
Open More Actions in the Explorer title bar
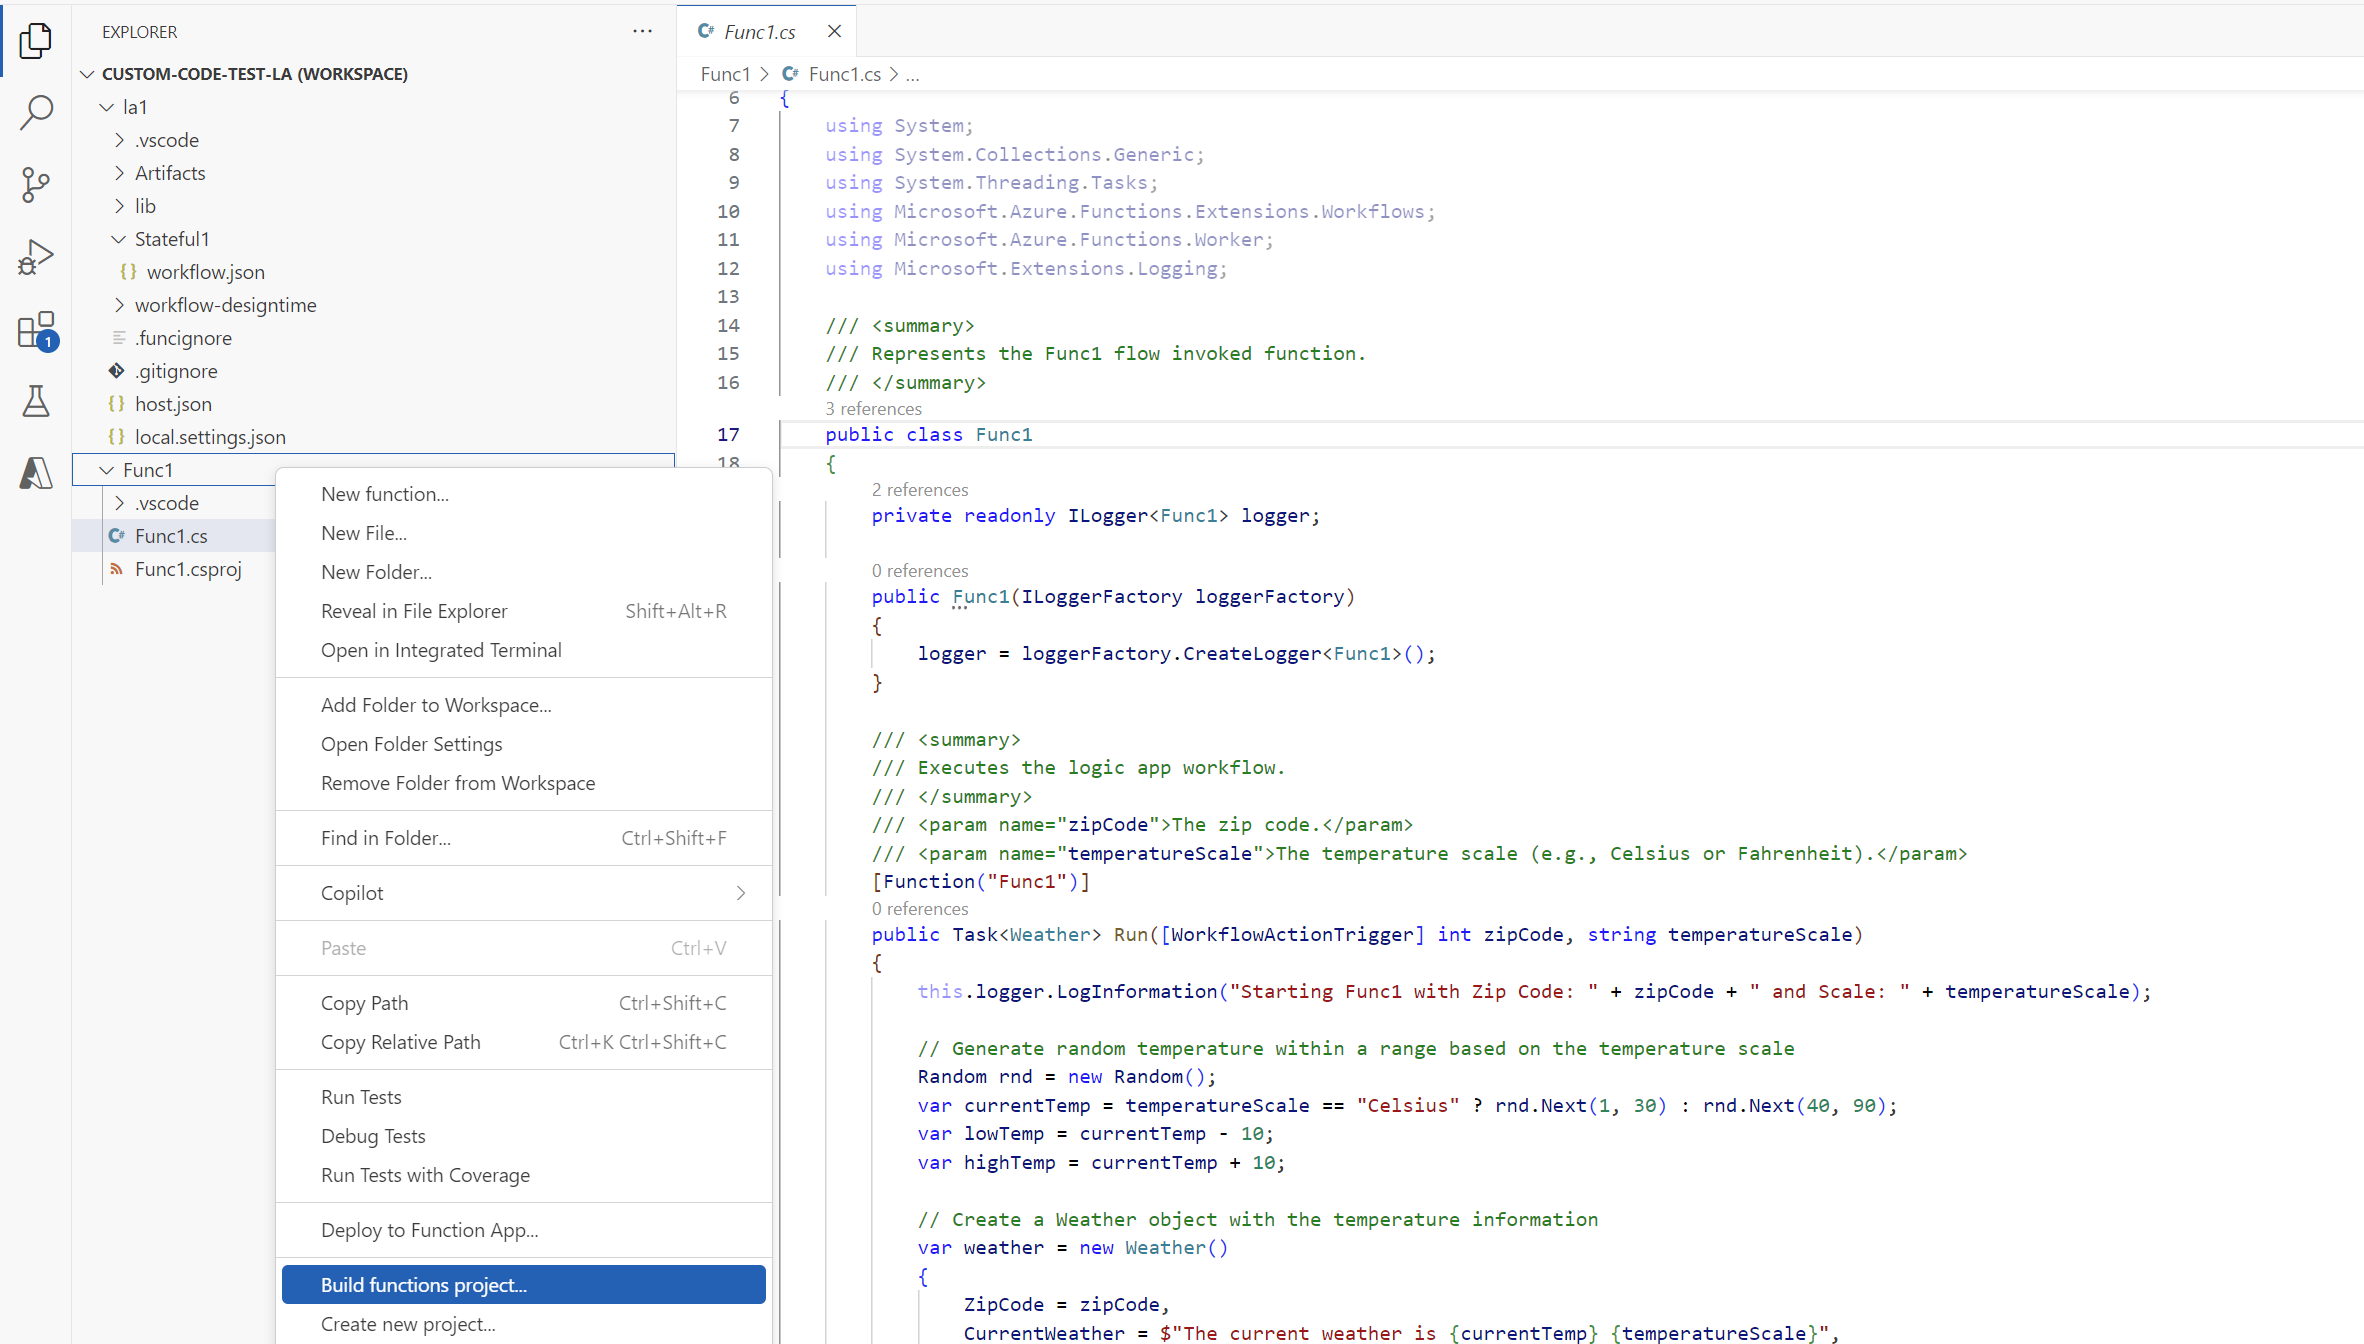point(641,31)
